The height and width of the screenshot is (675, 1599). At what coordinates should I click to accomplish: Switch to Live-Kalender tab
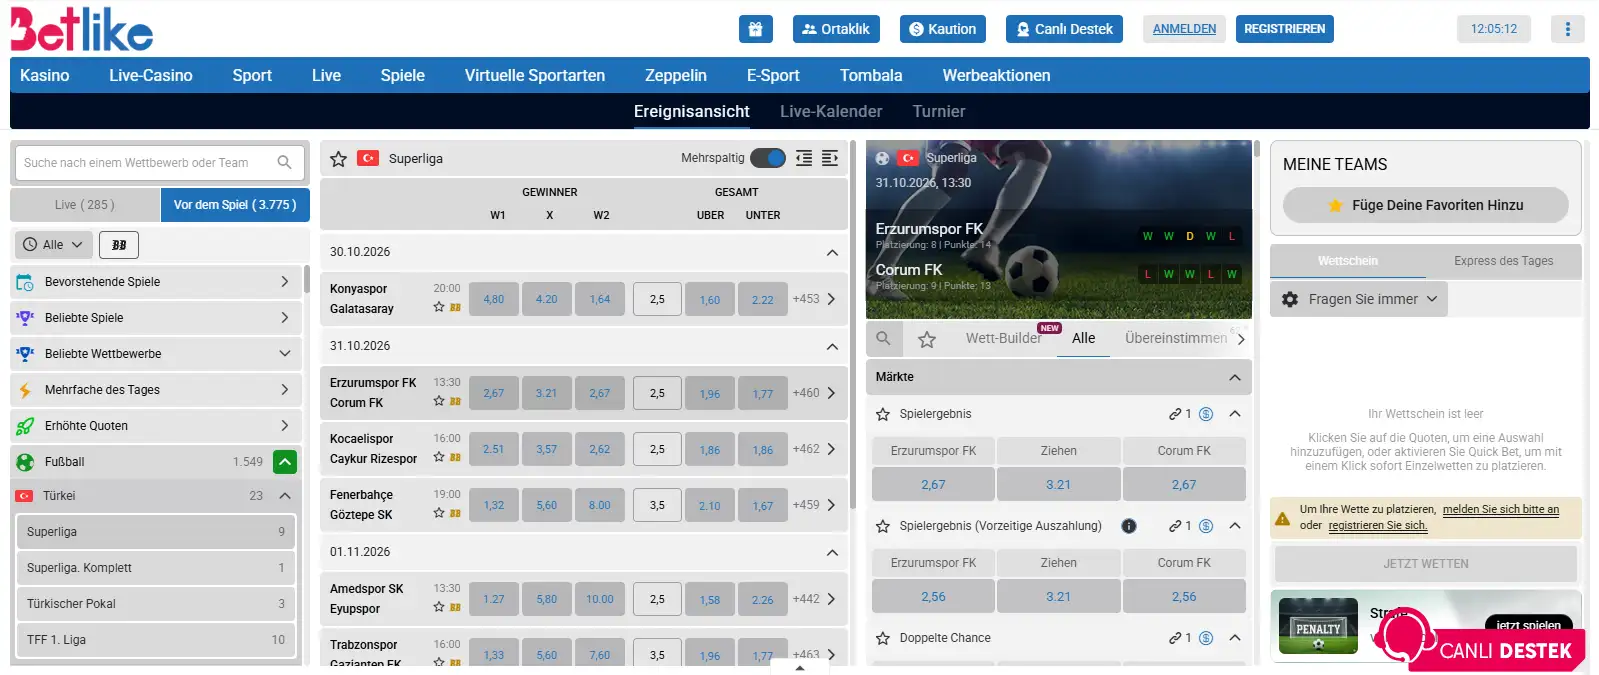tap(831, 112)
